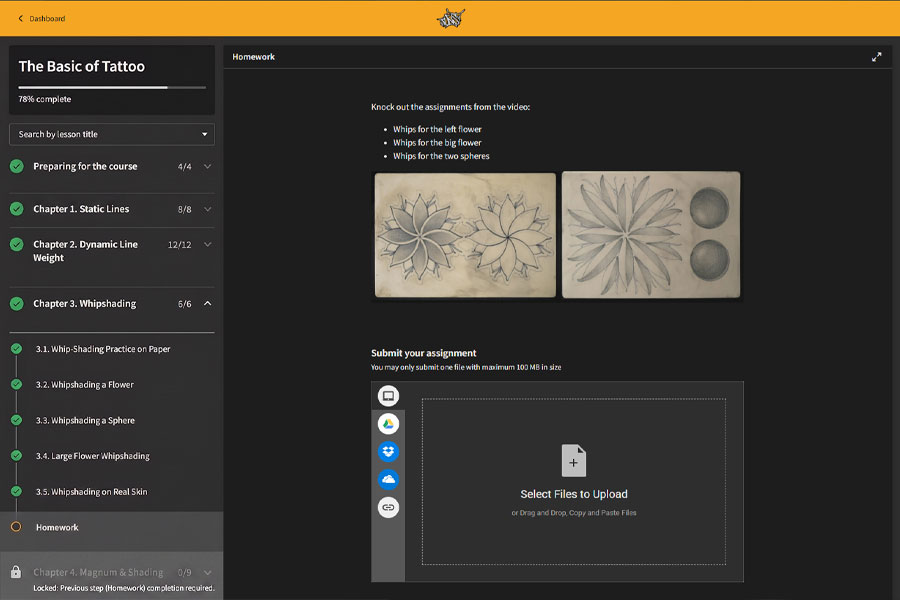Open Search by lesson title dropdown

tap(112, 134)
